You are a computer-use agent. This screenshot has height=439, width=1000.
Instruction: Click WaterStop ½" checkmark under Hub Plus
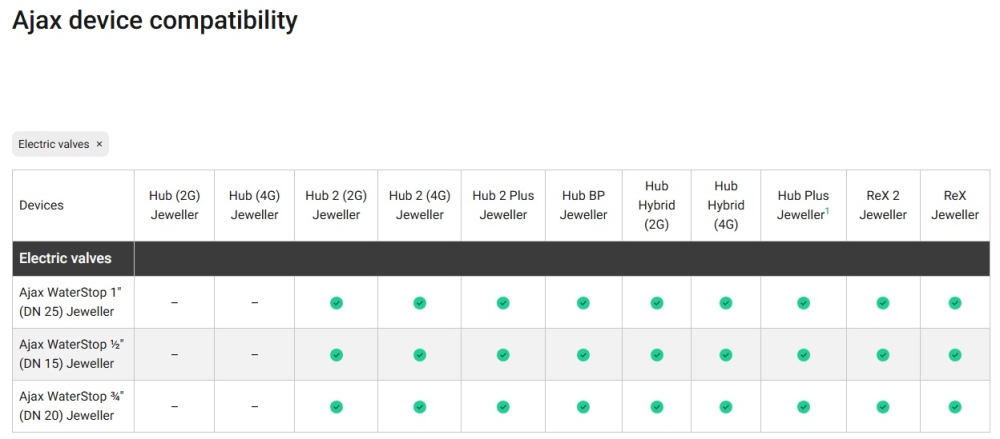click(x=803, y=355)
